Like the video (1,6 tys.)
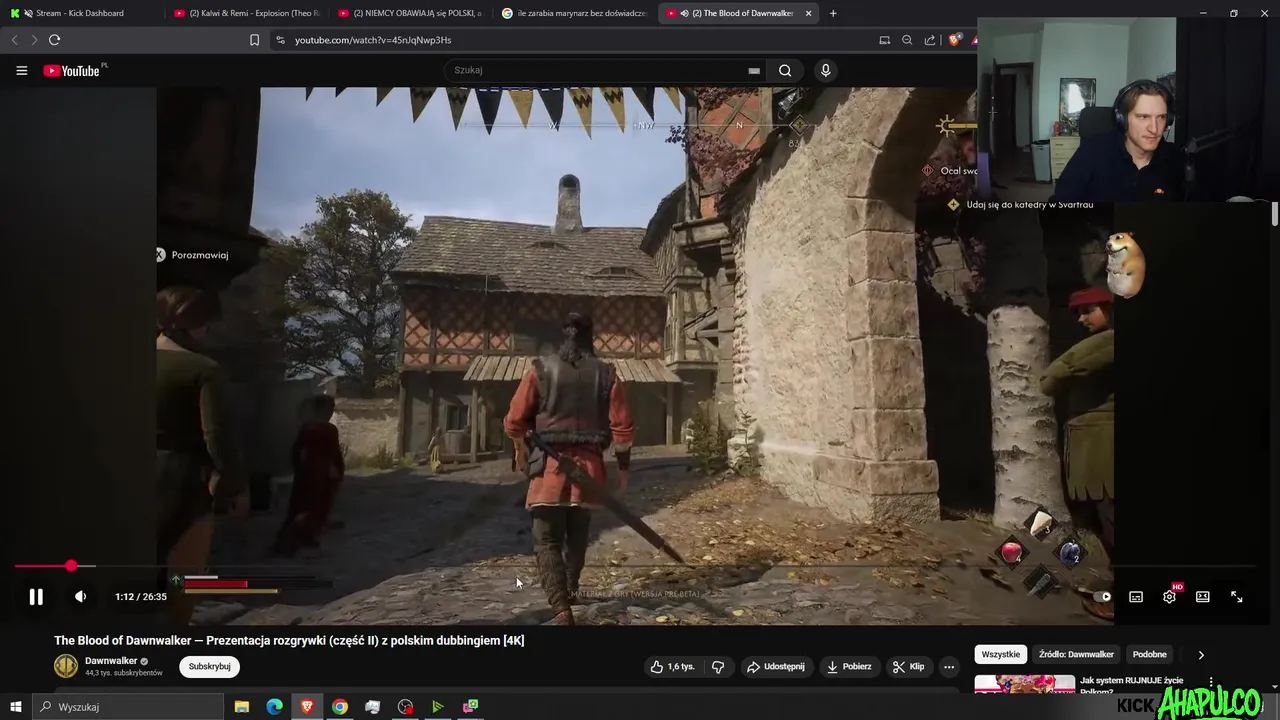This screenshot has width=1280, height=720. point(673,667)
